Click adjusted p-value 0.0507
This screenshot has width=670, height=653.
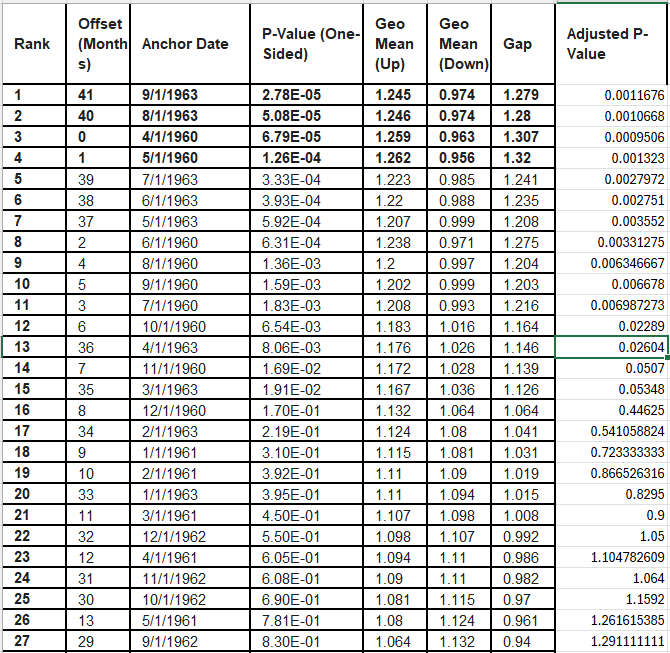click(x=611, y=368)
